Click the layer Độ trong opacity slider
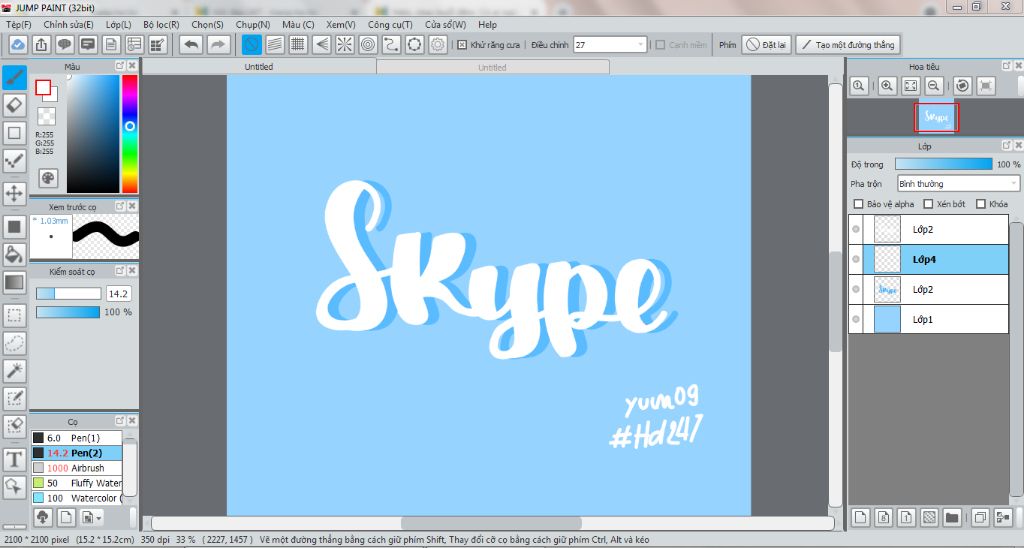 [x=944, y=164]
